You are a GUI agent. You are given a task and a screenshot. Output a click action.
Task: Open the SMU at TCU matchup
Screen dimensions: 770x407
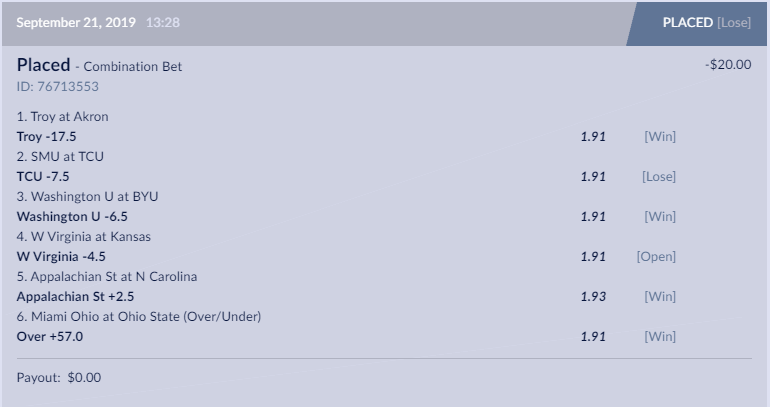(60, 156)
